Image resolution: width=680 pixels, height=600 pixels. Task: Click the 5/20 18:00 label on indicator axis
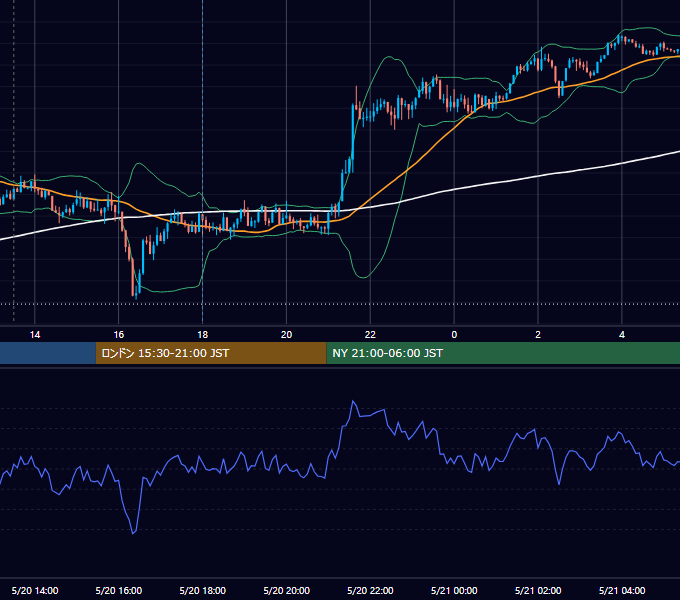[203, 590]
